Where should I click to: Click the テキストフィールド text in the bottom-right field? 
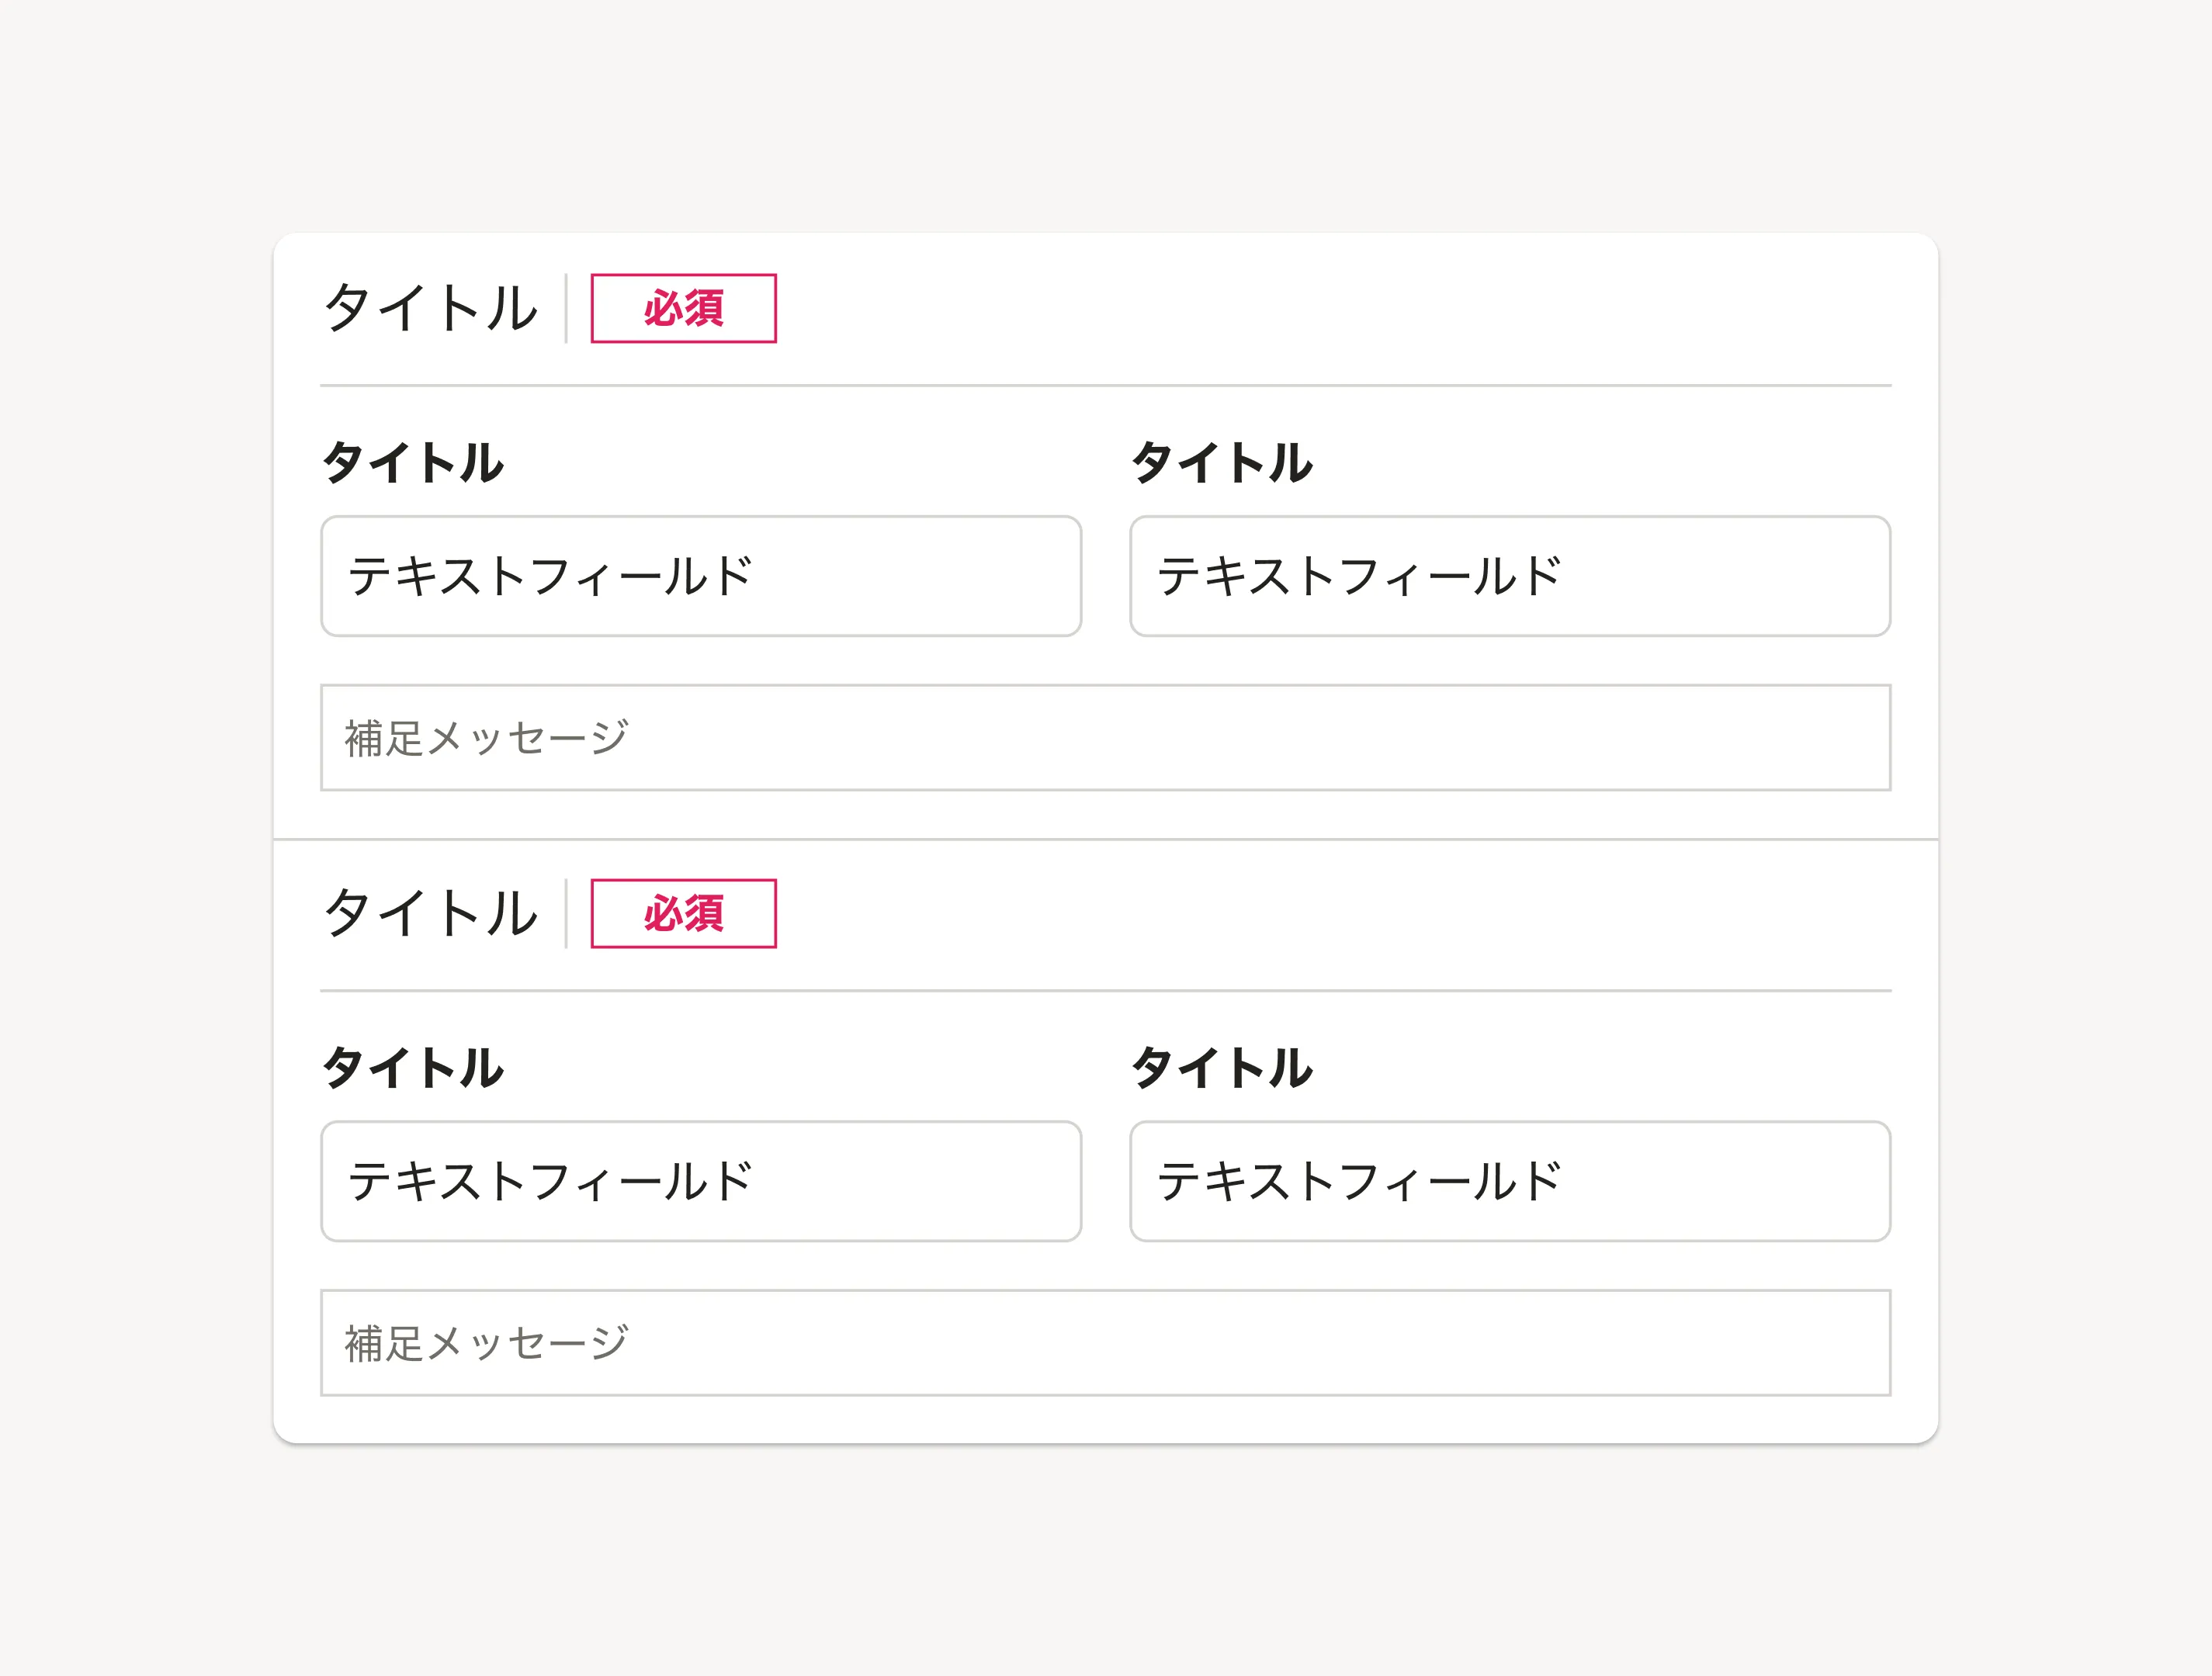tap(1359, 1182)
